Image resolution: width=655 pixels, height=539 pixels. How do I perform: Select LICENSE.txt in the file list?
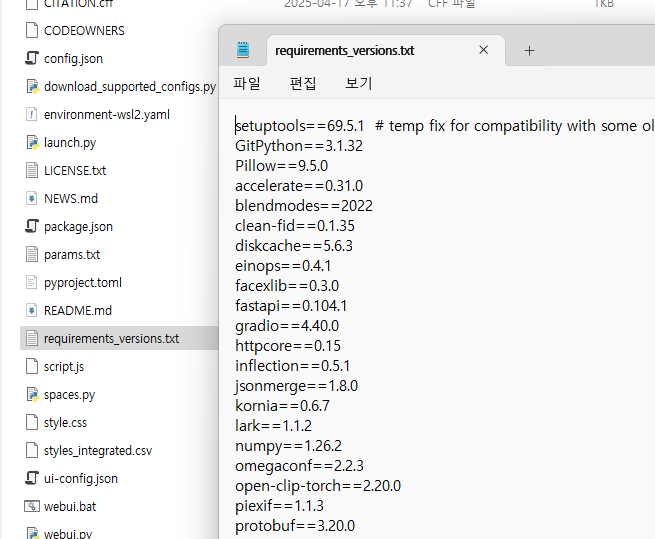(x=75, y=170)
